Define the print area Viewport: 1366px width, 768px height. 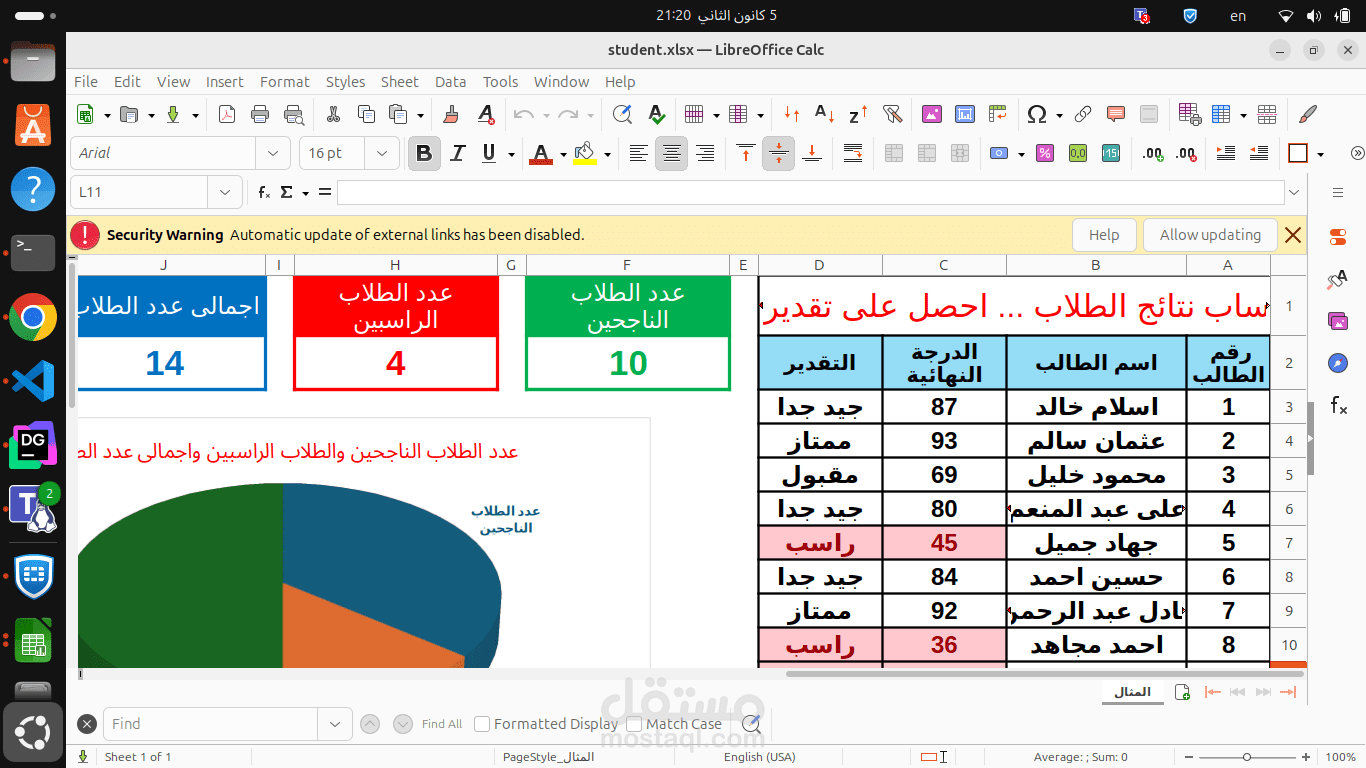point(1190,114)
